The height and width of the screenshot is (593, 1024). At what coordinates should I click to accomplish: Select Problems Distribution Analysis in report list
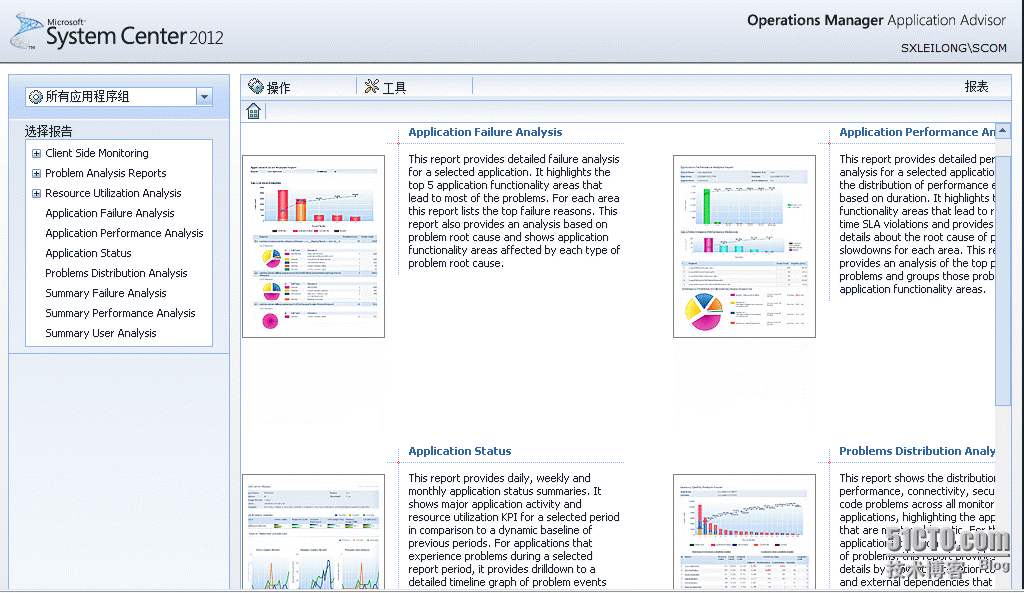pos(116,273)
